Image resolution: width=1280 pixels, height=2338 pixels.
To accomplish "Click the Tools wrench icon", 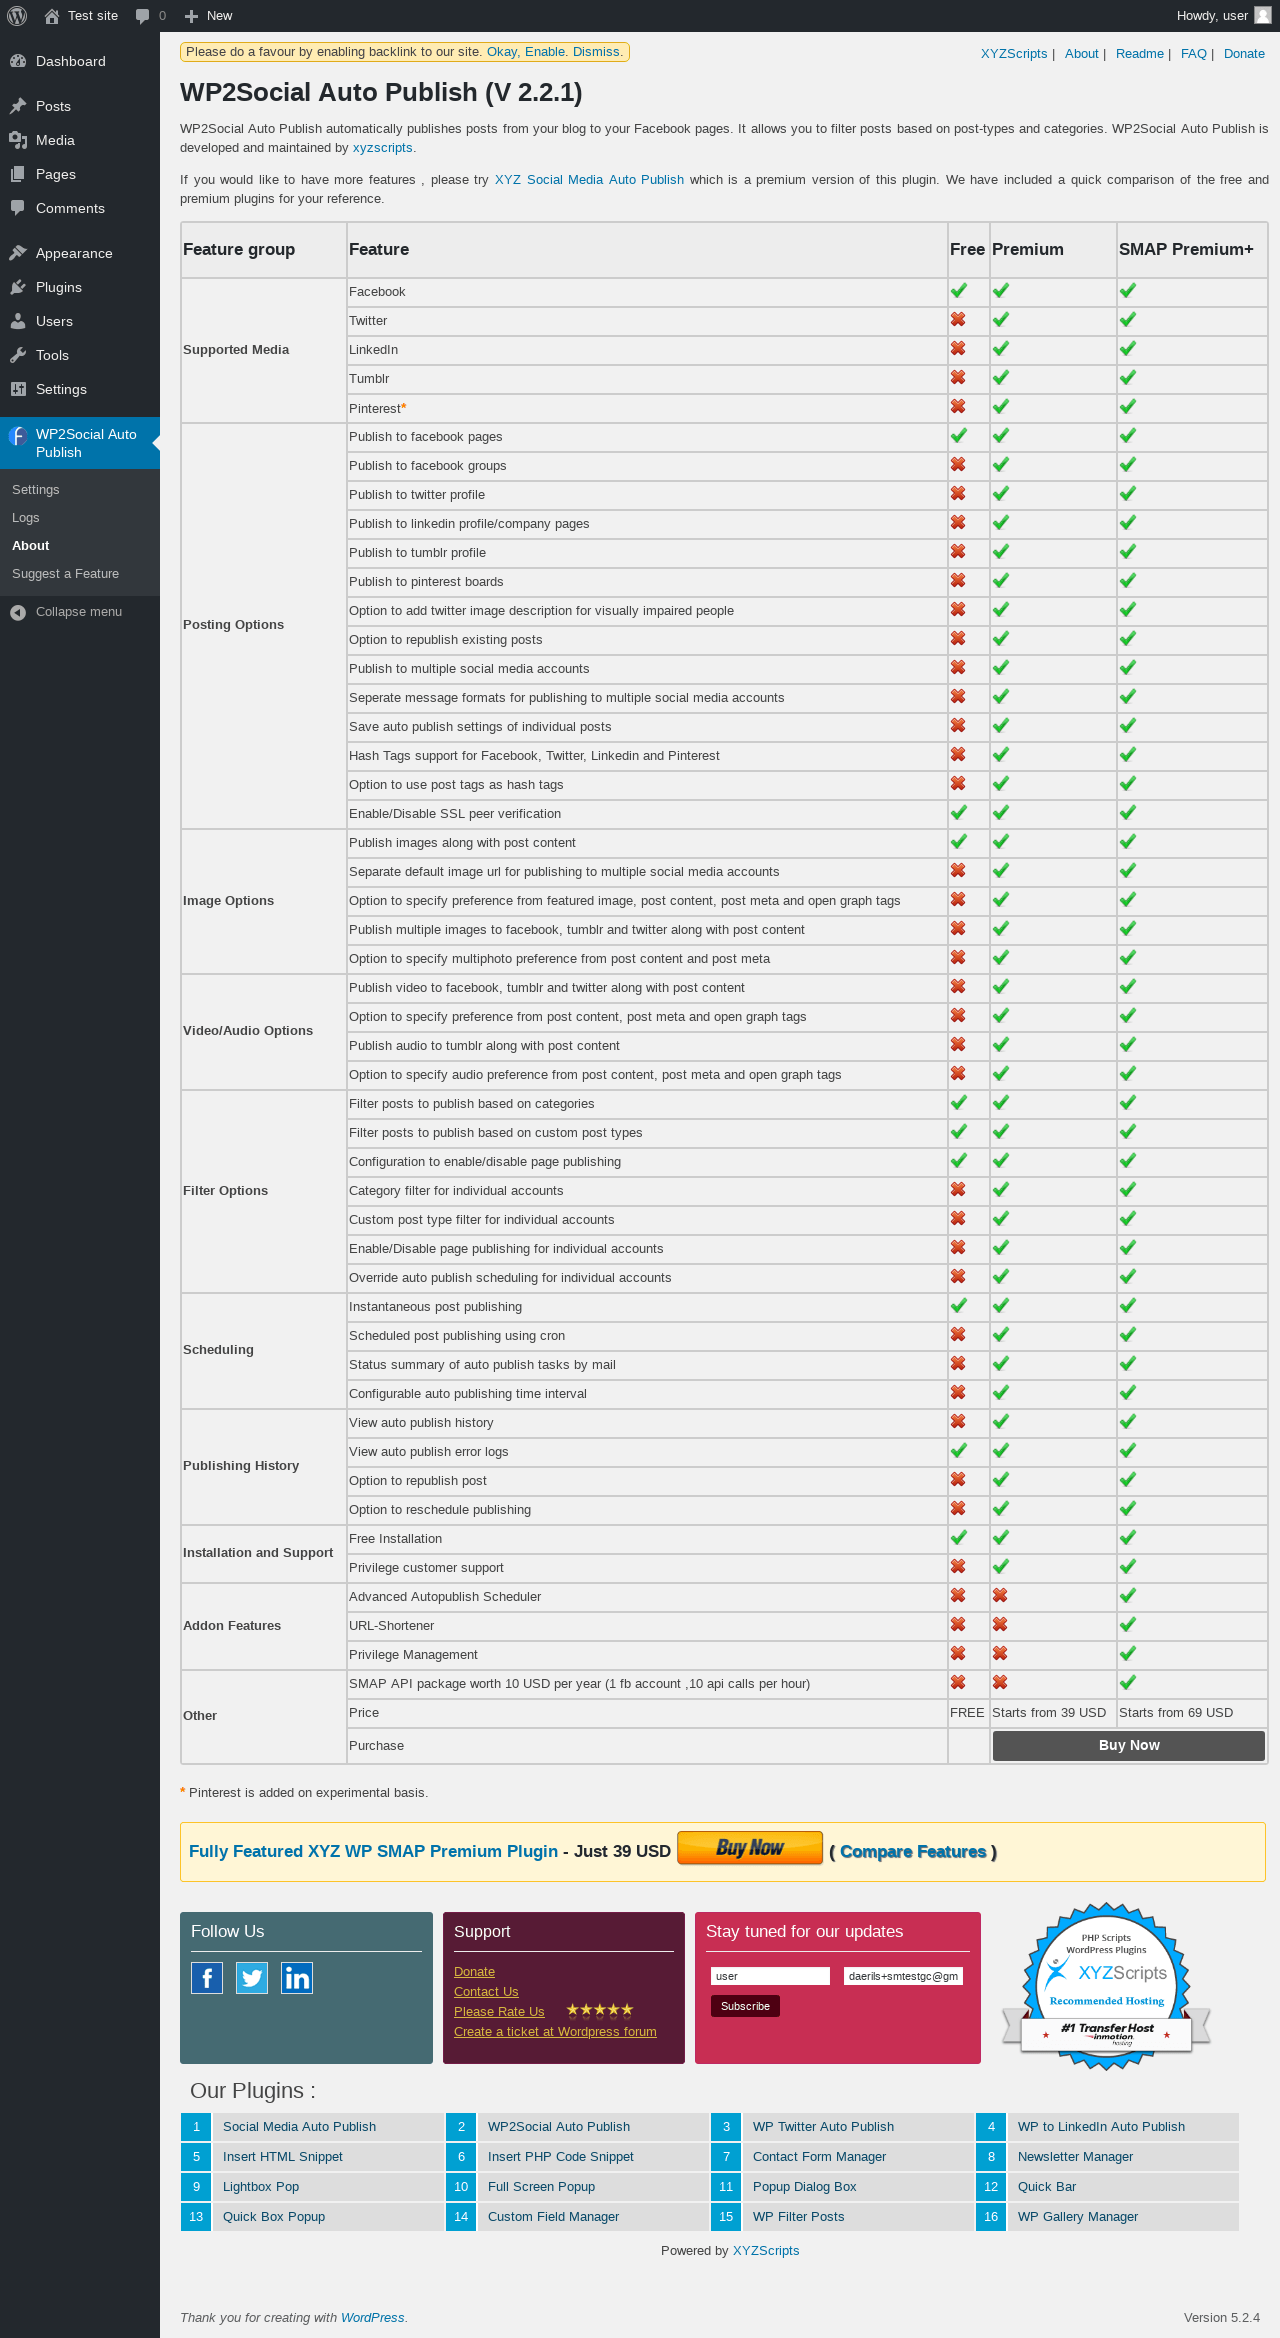I will click(18, 355).
